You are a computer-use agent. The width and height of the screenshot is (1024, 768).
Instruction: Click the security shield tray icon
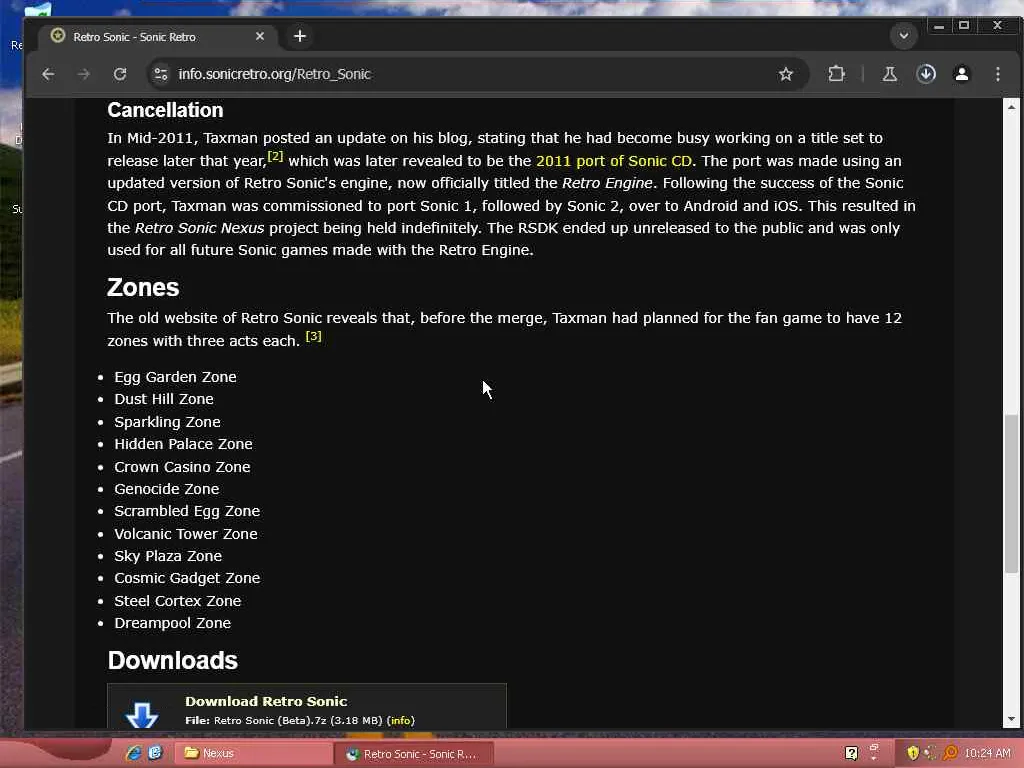912,754
